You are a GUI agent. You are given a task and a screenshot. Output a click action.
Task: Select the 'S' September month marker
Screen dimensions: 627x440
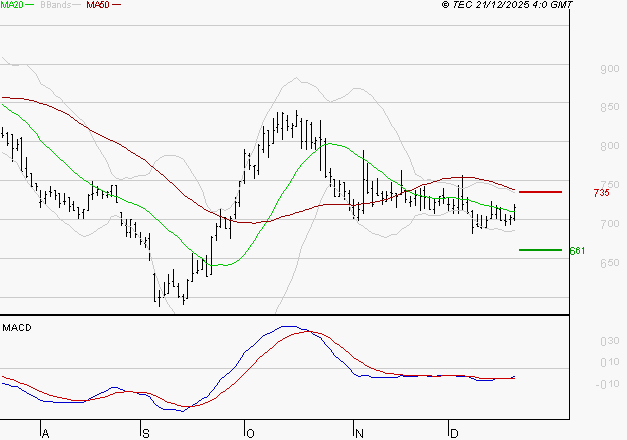[146, 433]
